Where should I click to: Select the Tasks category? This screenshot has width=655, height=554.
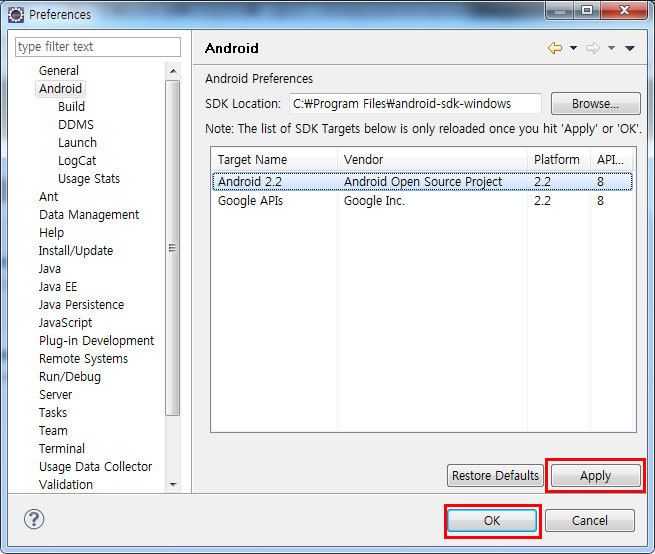[53, 412]
